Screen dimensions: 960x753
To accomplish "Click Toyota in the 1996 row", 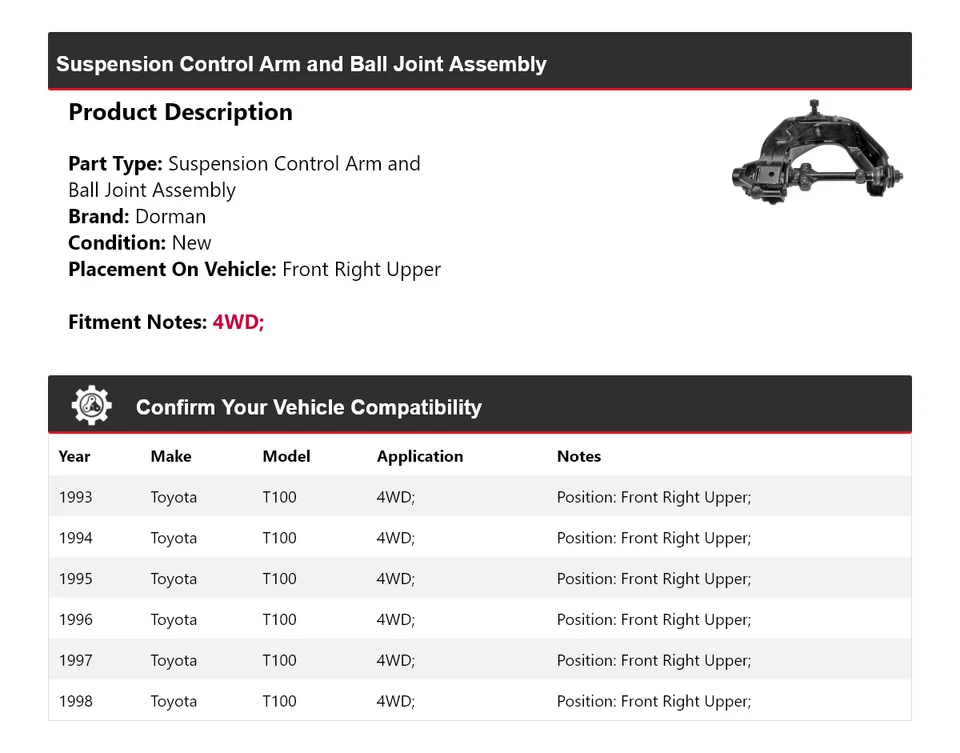I will [x=174, y=620].
